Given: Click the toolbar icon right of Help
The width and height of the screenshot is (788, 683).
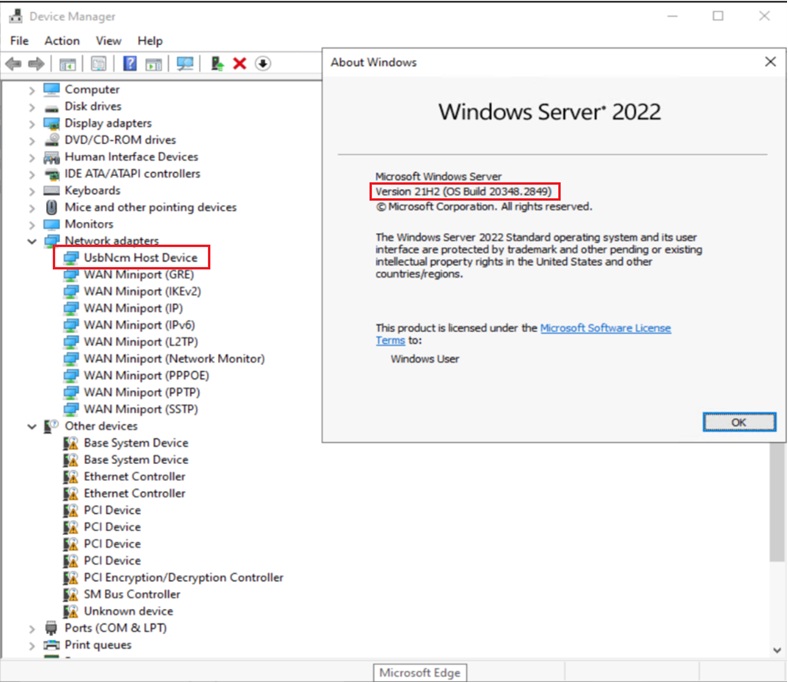Looking at the screenshot, I should point(154,64).
